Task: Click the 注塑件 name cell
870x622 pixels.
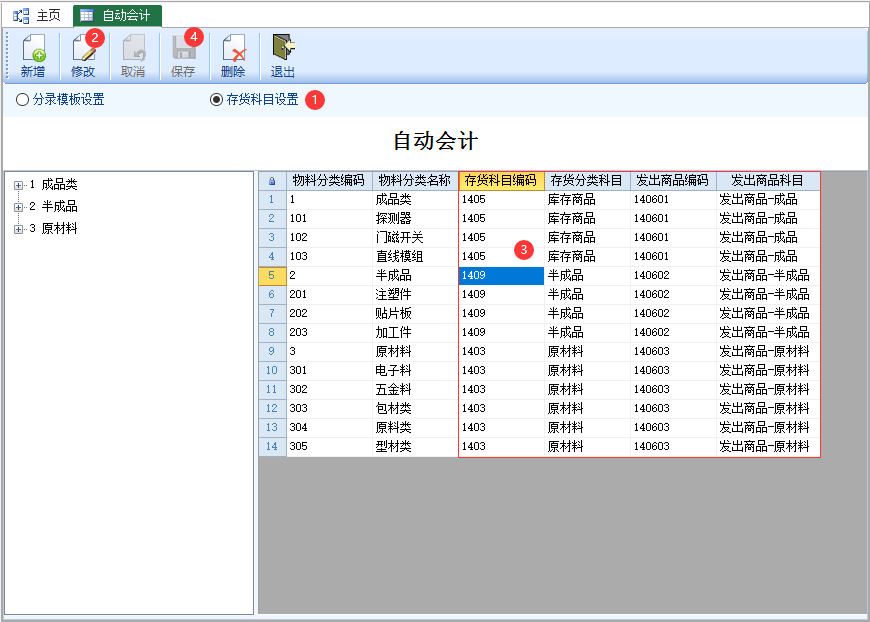Action: click(x=415, y=295)
